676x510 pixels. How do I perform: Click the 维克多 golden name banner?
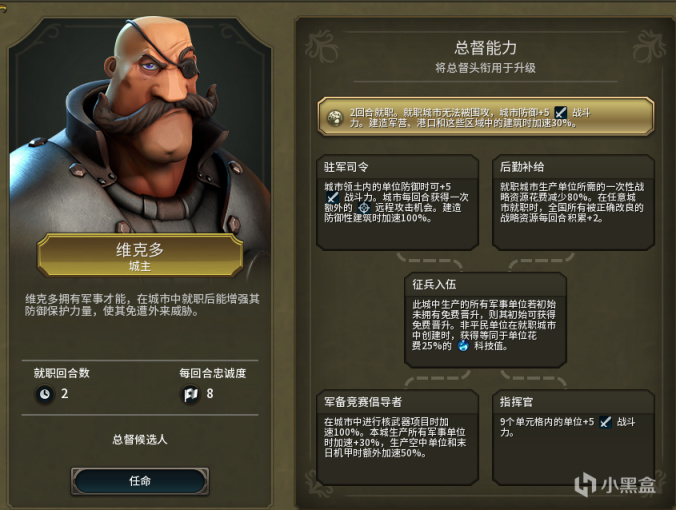click(x=140, y=256)
